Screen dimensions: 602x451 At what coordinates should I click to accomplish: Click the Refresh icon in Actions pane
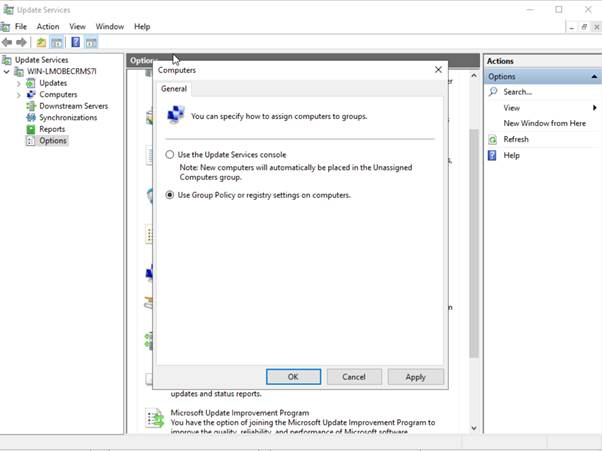pyautogui.click(x=493, y=139)
